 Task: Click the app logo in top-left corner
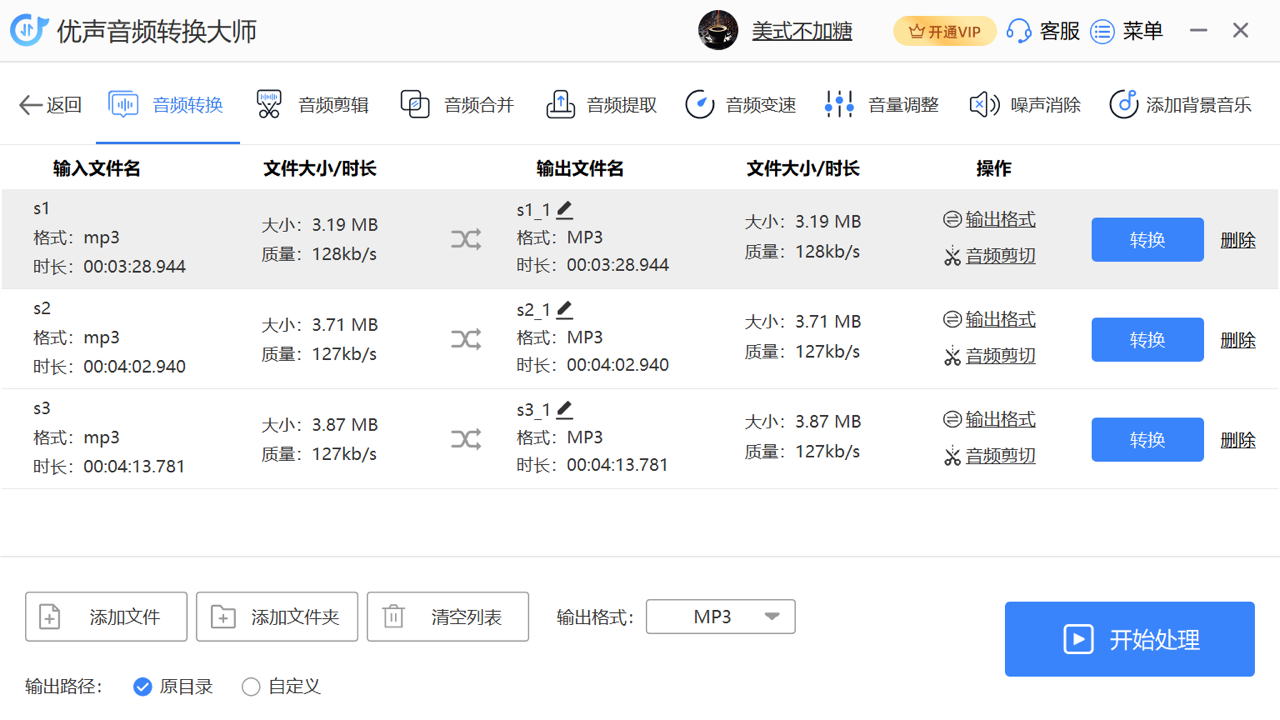pos(29,31)
